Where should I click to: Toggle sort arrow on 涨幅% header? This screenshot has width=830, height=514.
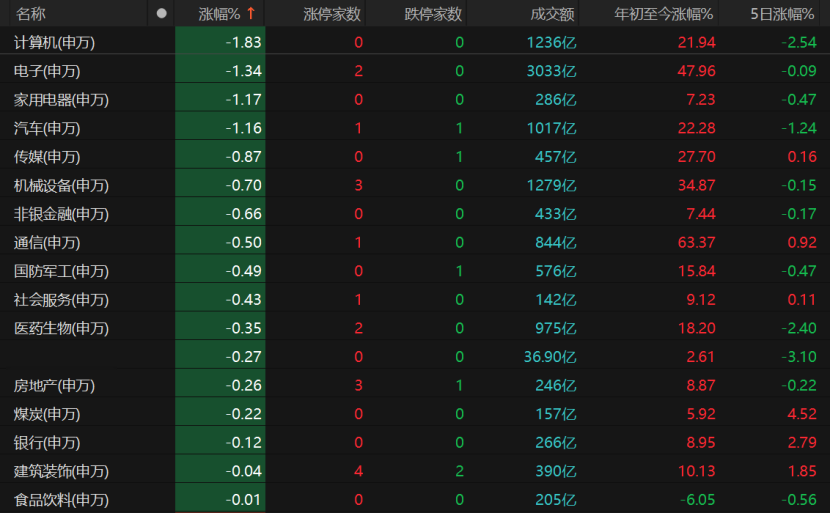[x=251, y=14]
